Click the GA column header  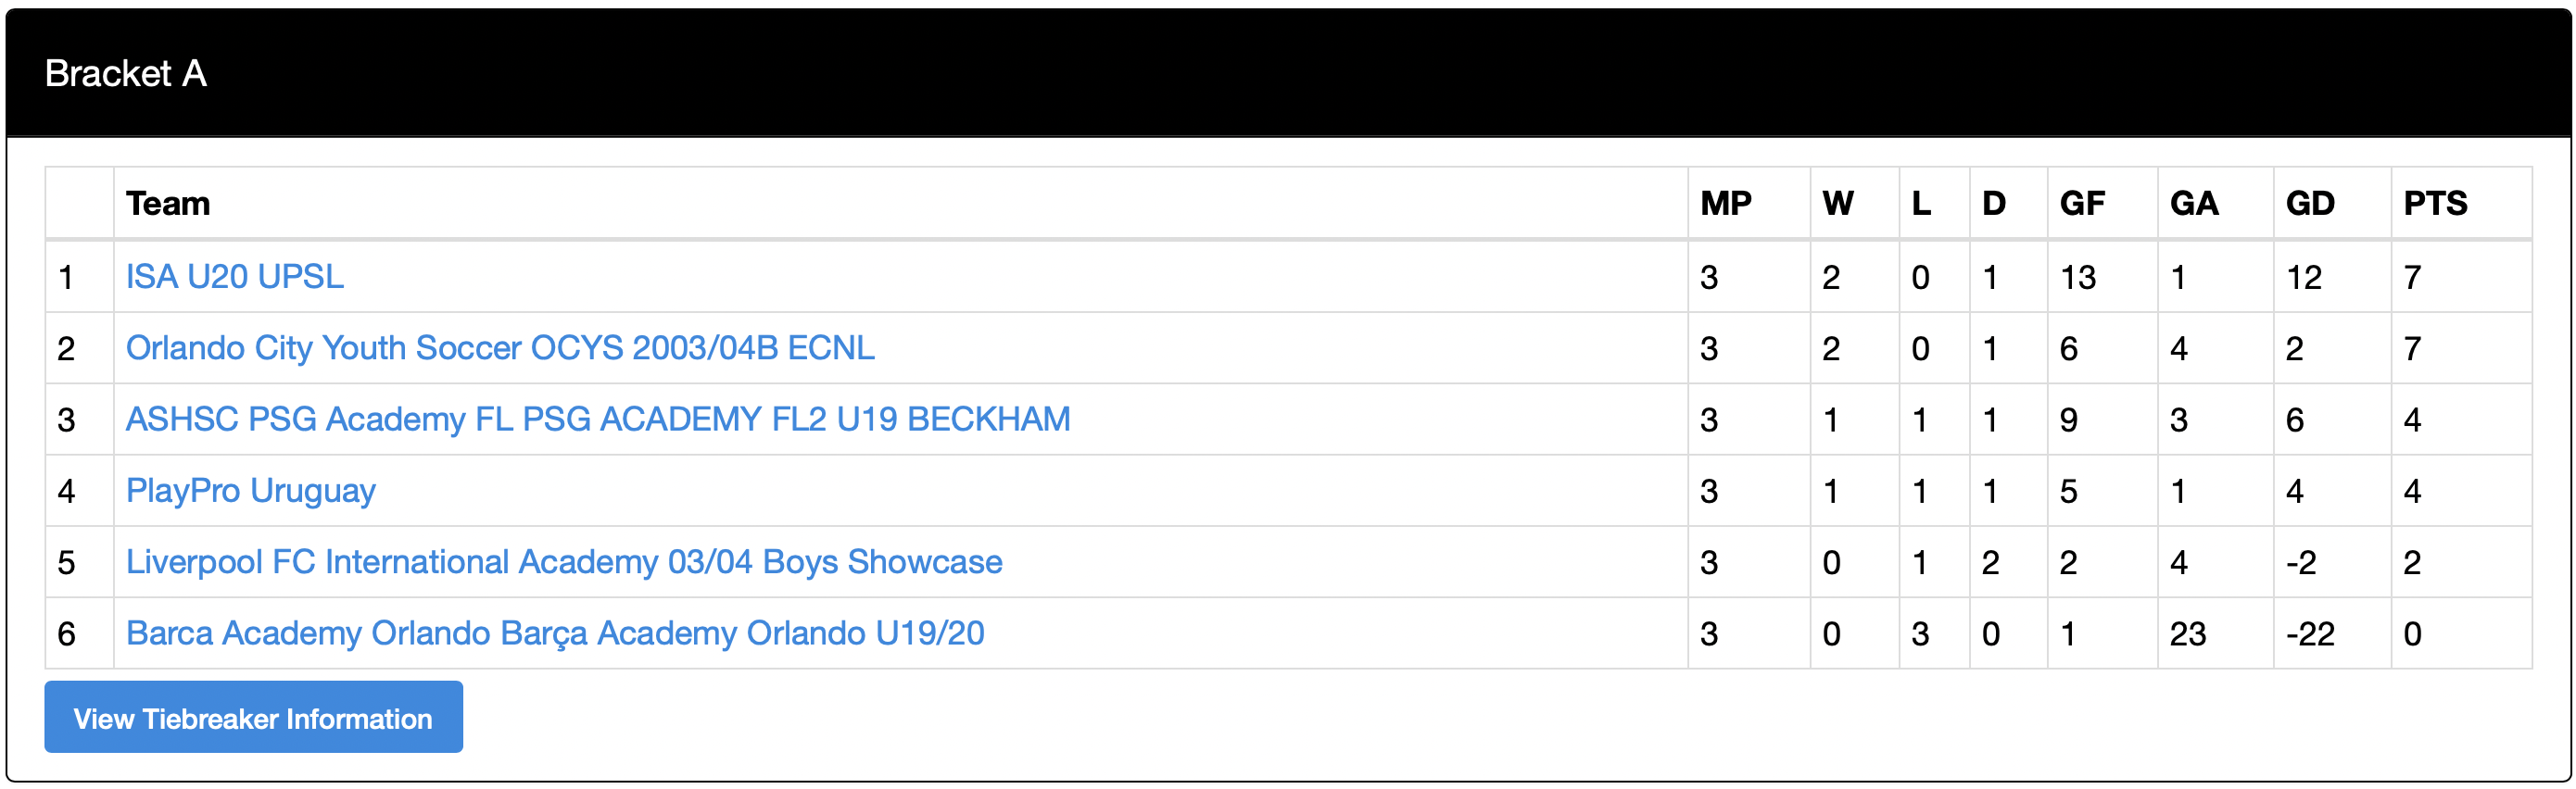[x=2194, y=203]
